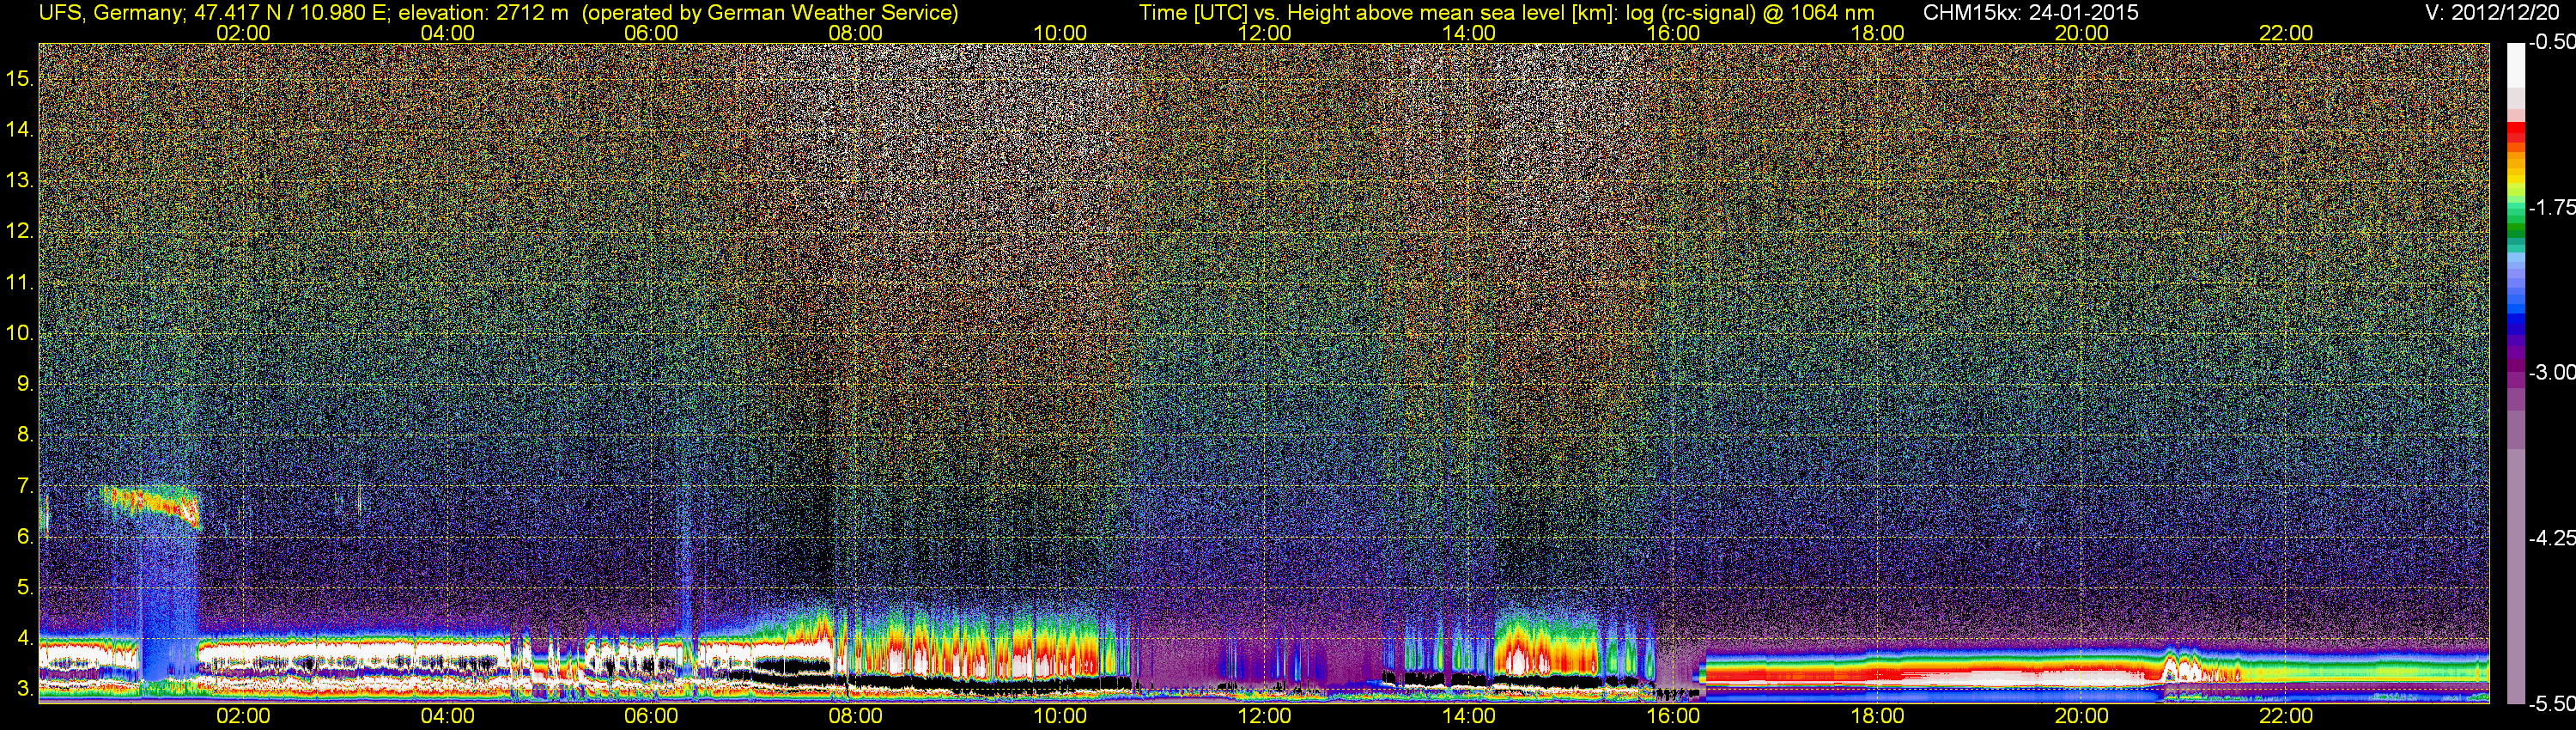
Task: Click the 6. km height axis label
Action: 25,537
